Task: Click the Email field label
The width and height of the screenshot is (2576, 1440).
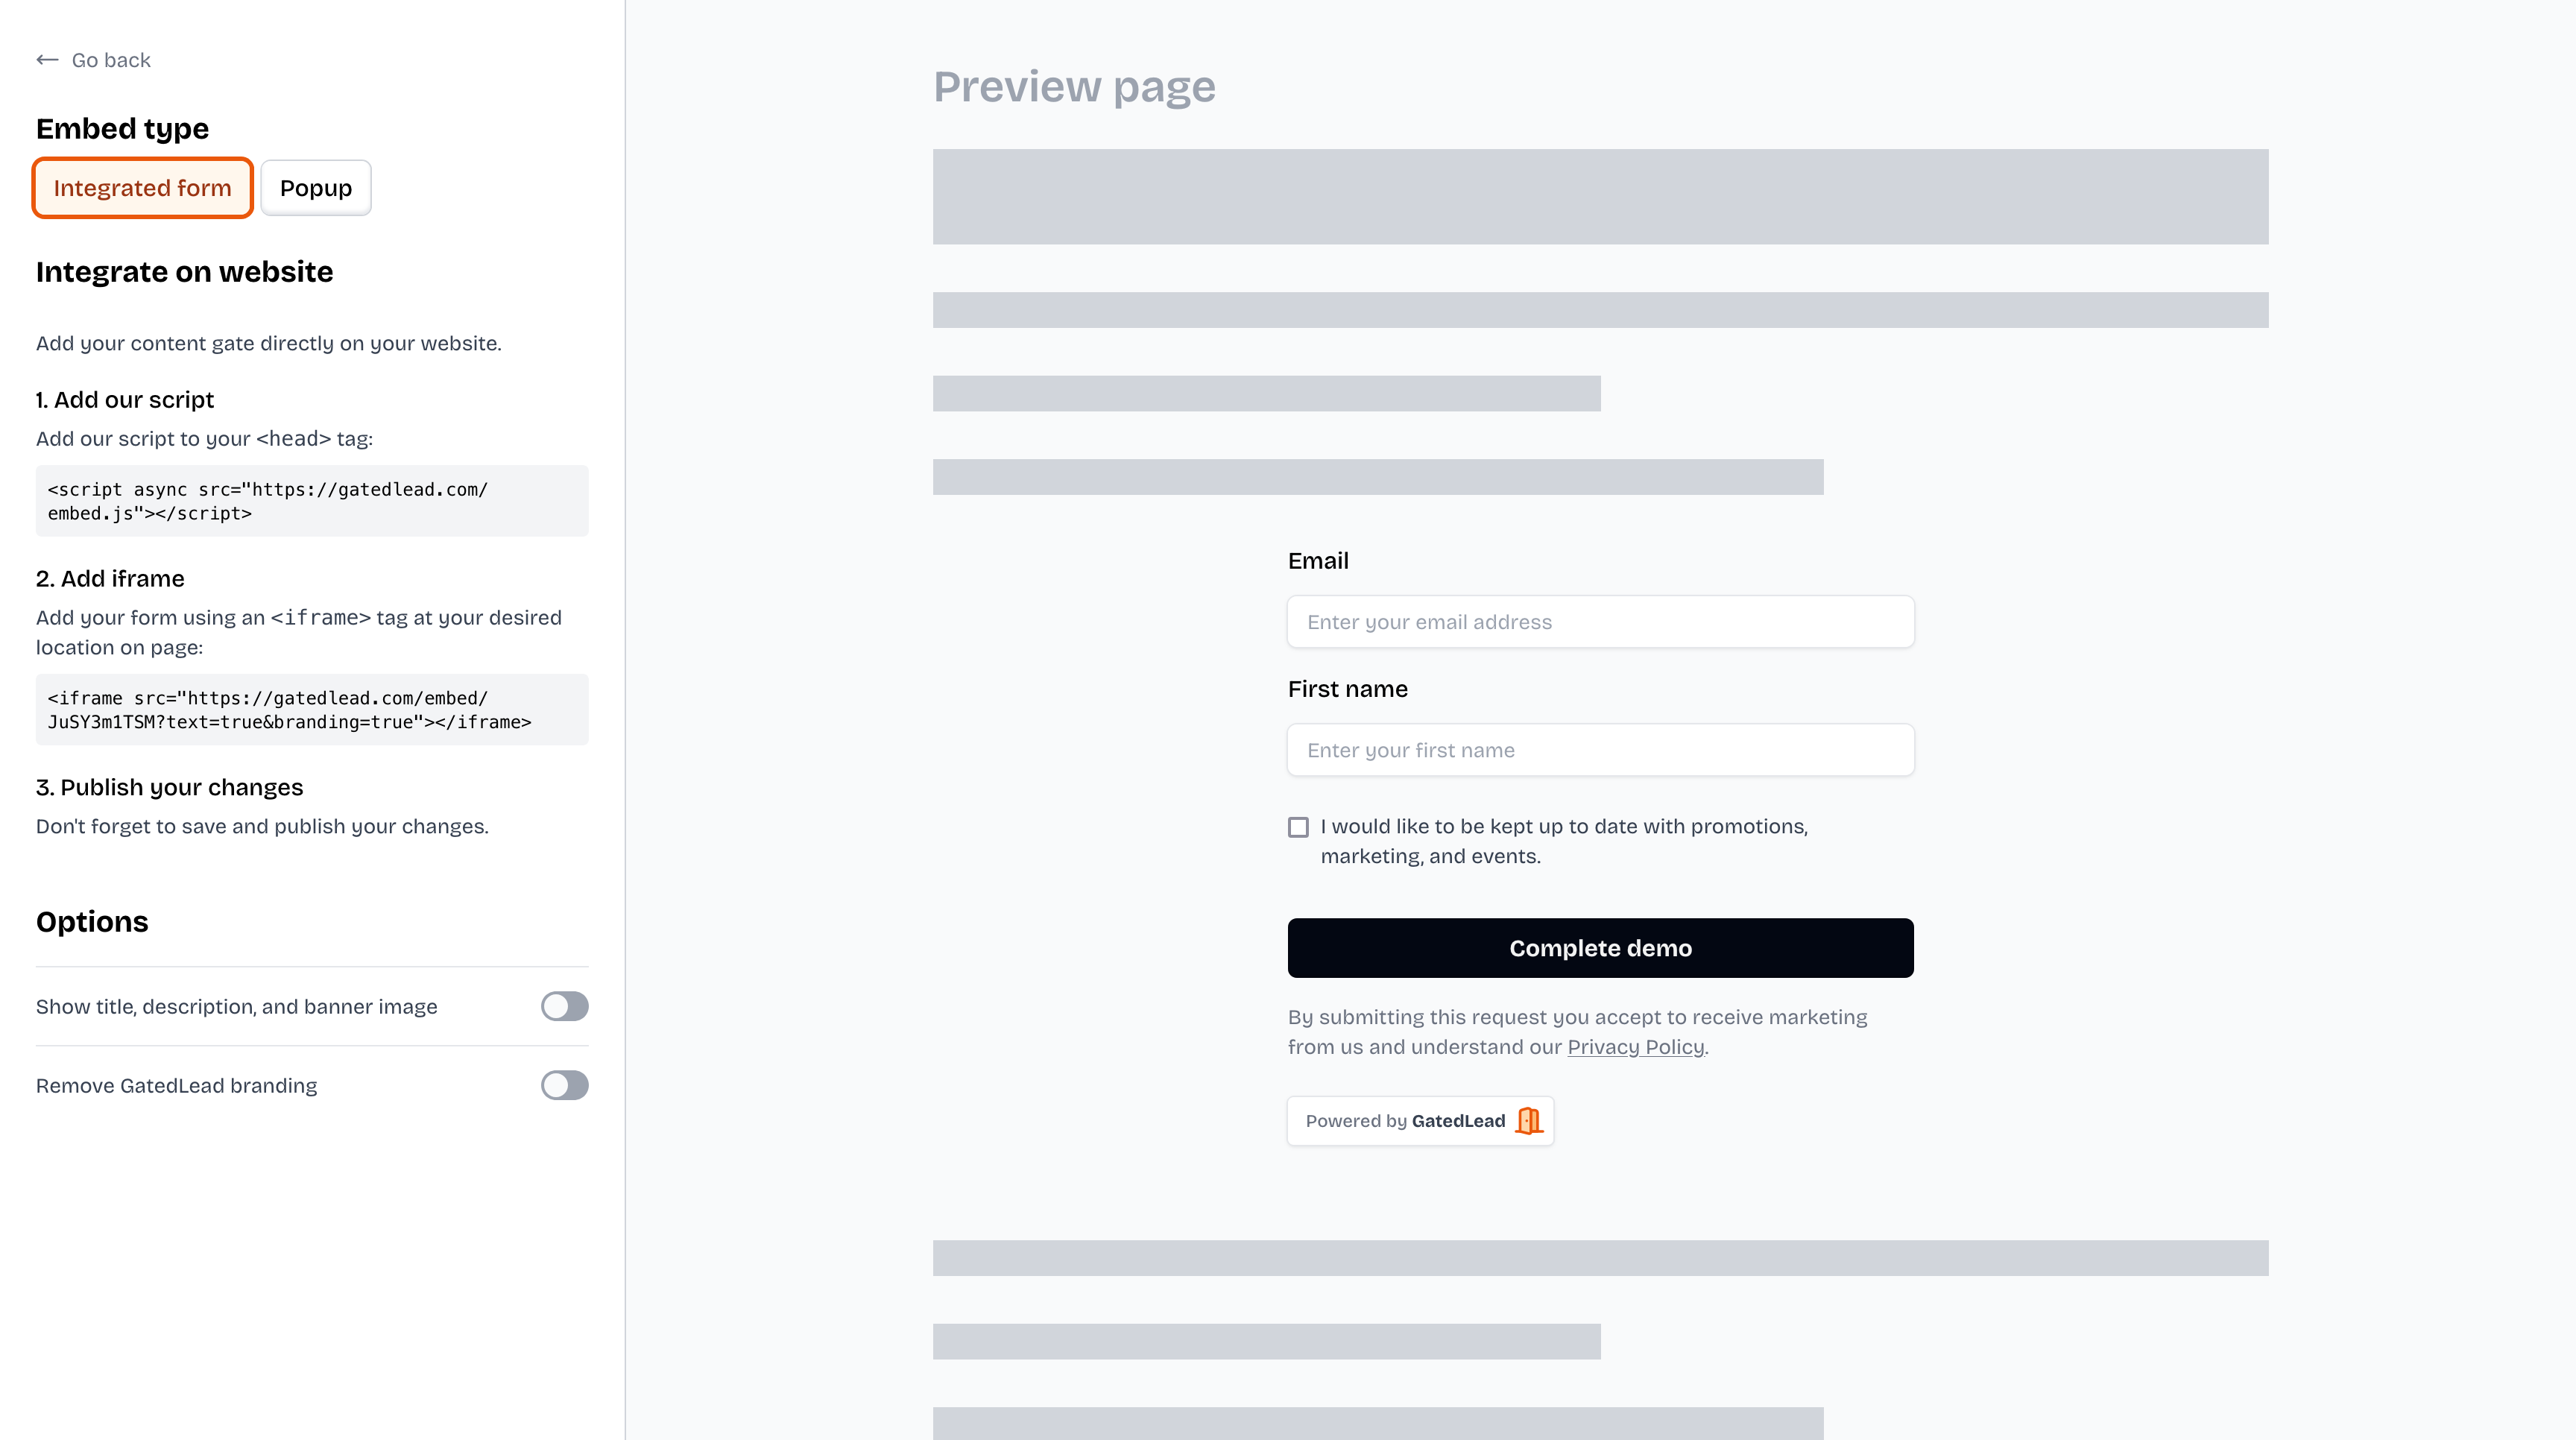Action: (1318, 561)
